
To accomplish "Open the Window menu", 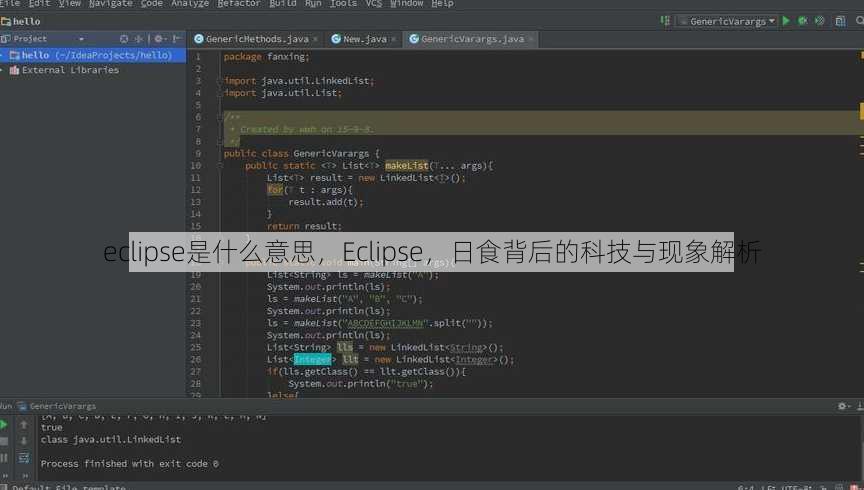I will [x=407, y=4].
